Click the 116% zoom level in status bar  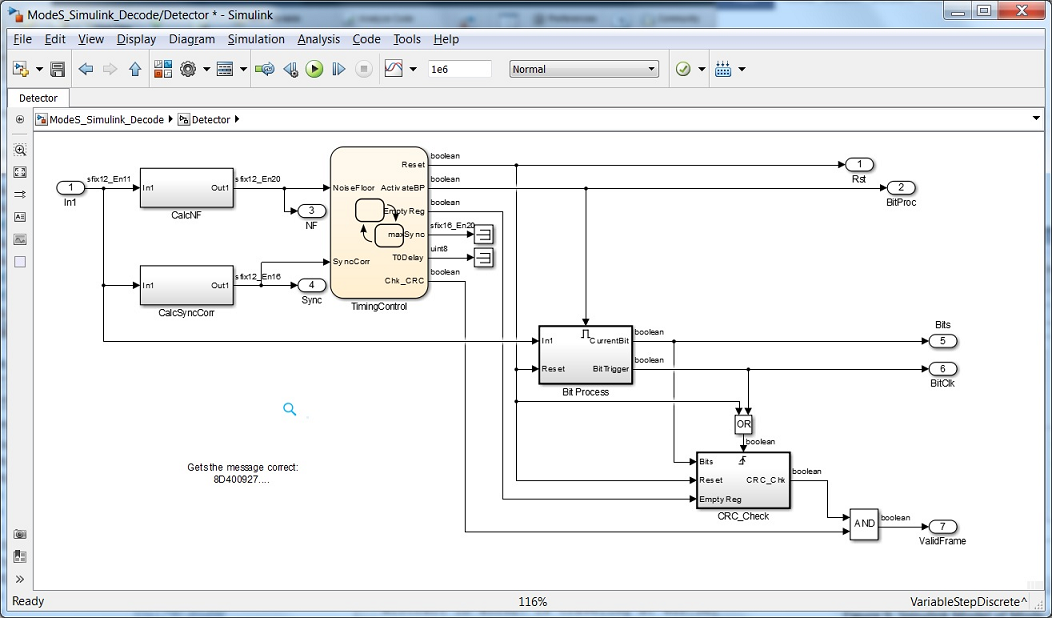[532, 602]
